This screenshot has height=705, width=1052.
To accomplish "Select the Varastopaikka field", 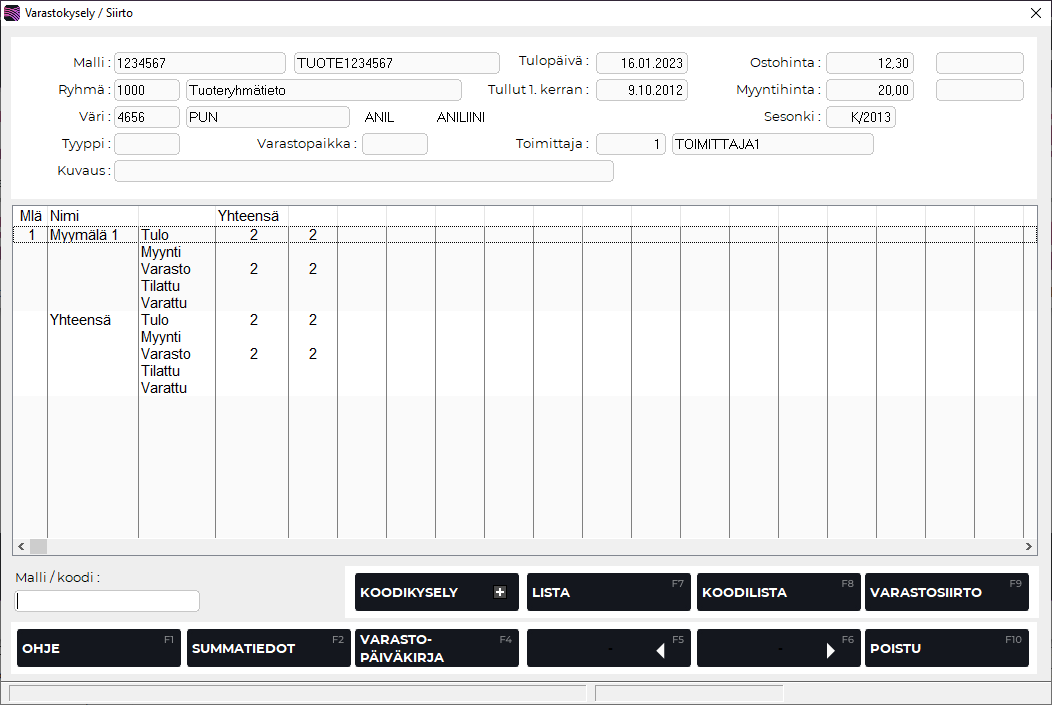I will pyautogui.click(x=394, y=144).
